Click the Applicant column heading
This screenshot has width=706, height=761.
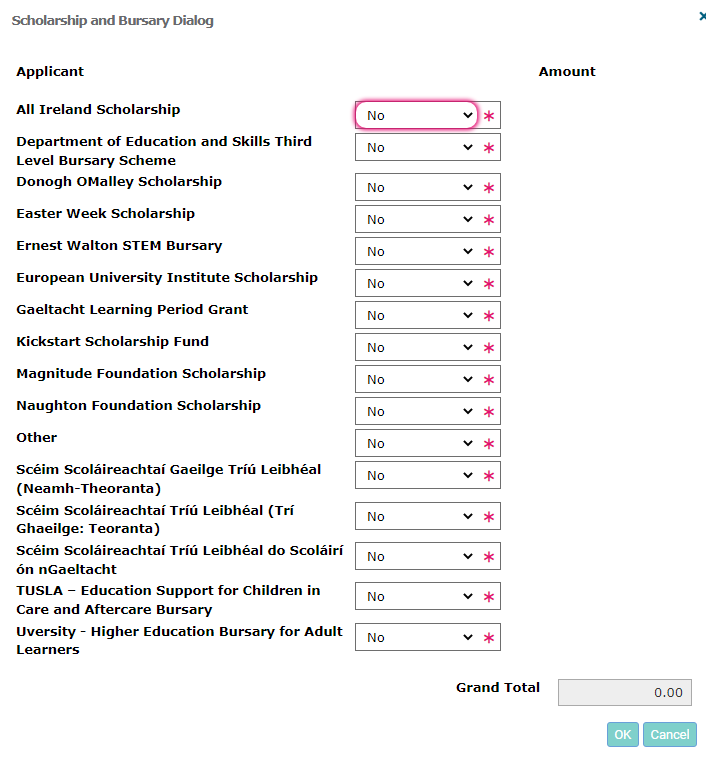tap(50, 72)
